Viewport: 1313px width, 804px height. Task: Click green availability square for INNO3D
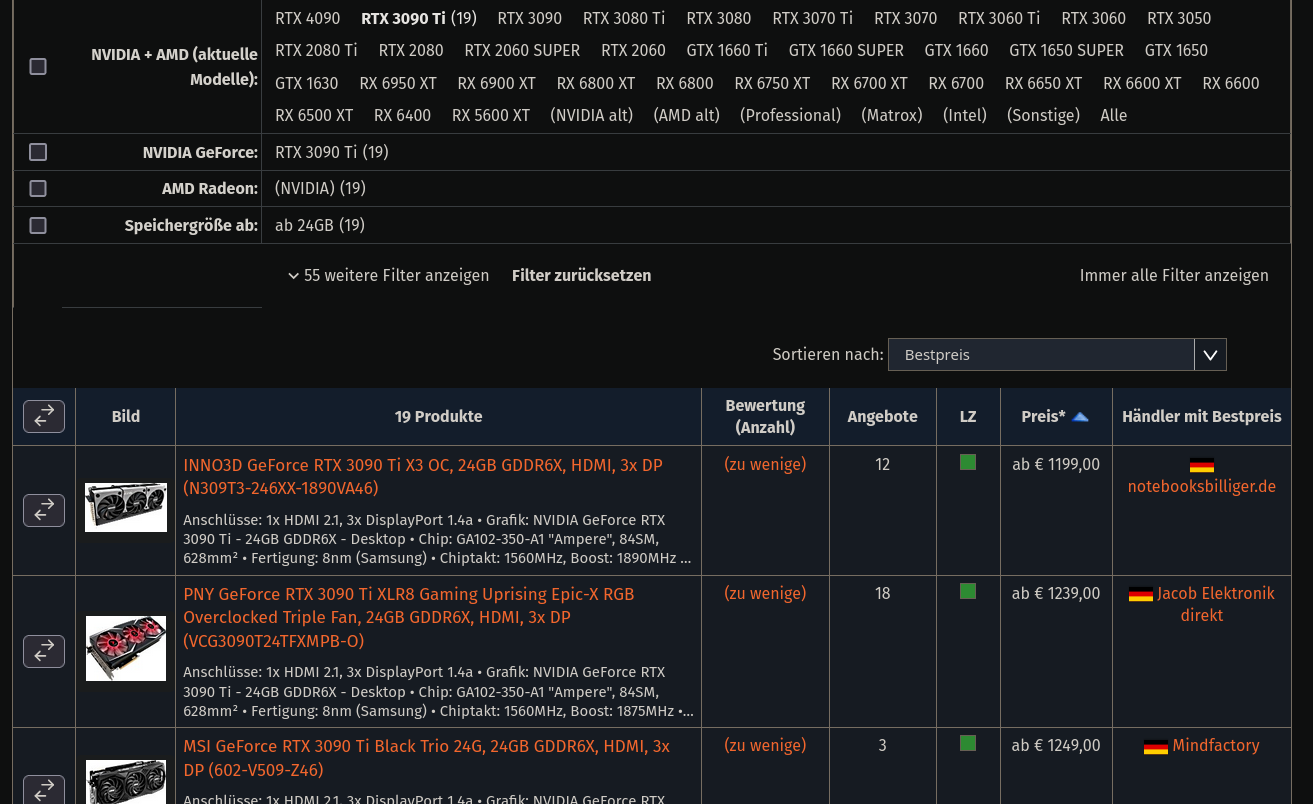point(968,462)
